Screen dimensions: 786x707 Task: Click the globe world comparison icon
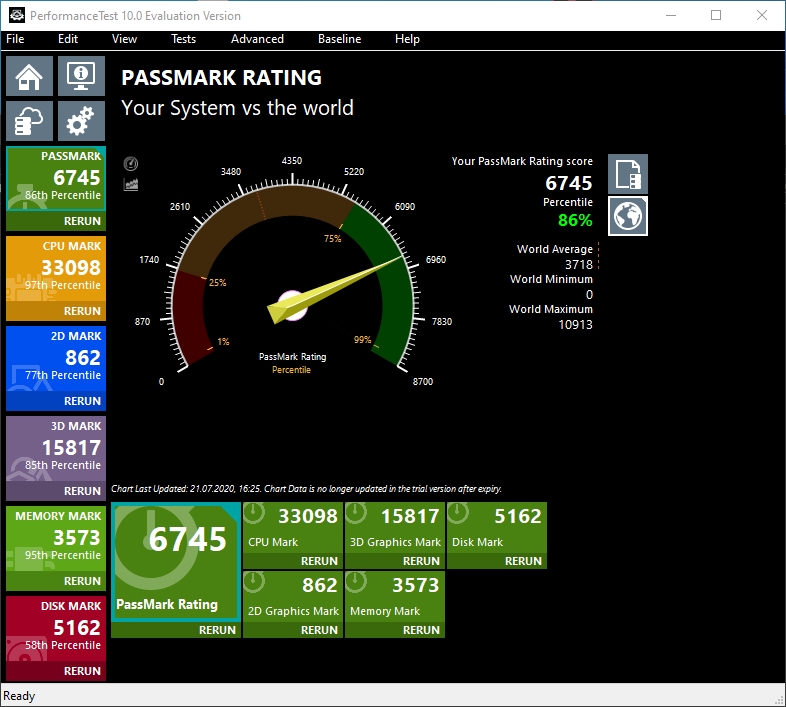click(628, 216)
